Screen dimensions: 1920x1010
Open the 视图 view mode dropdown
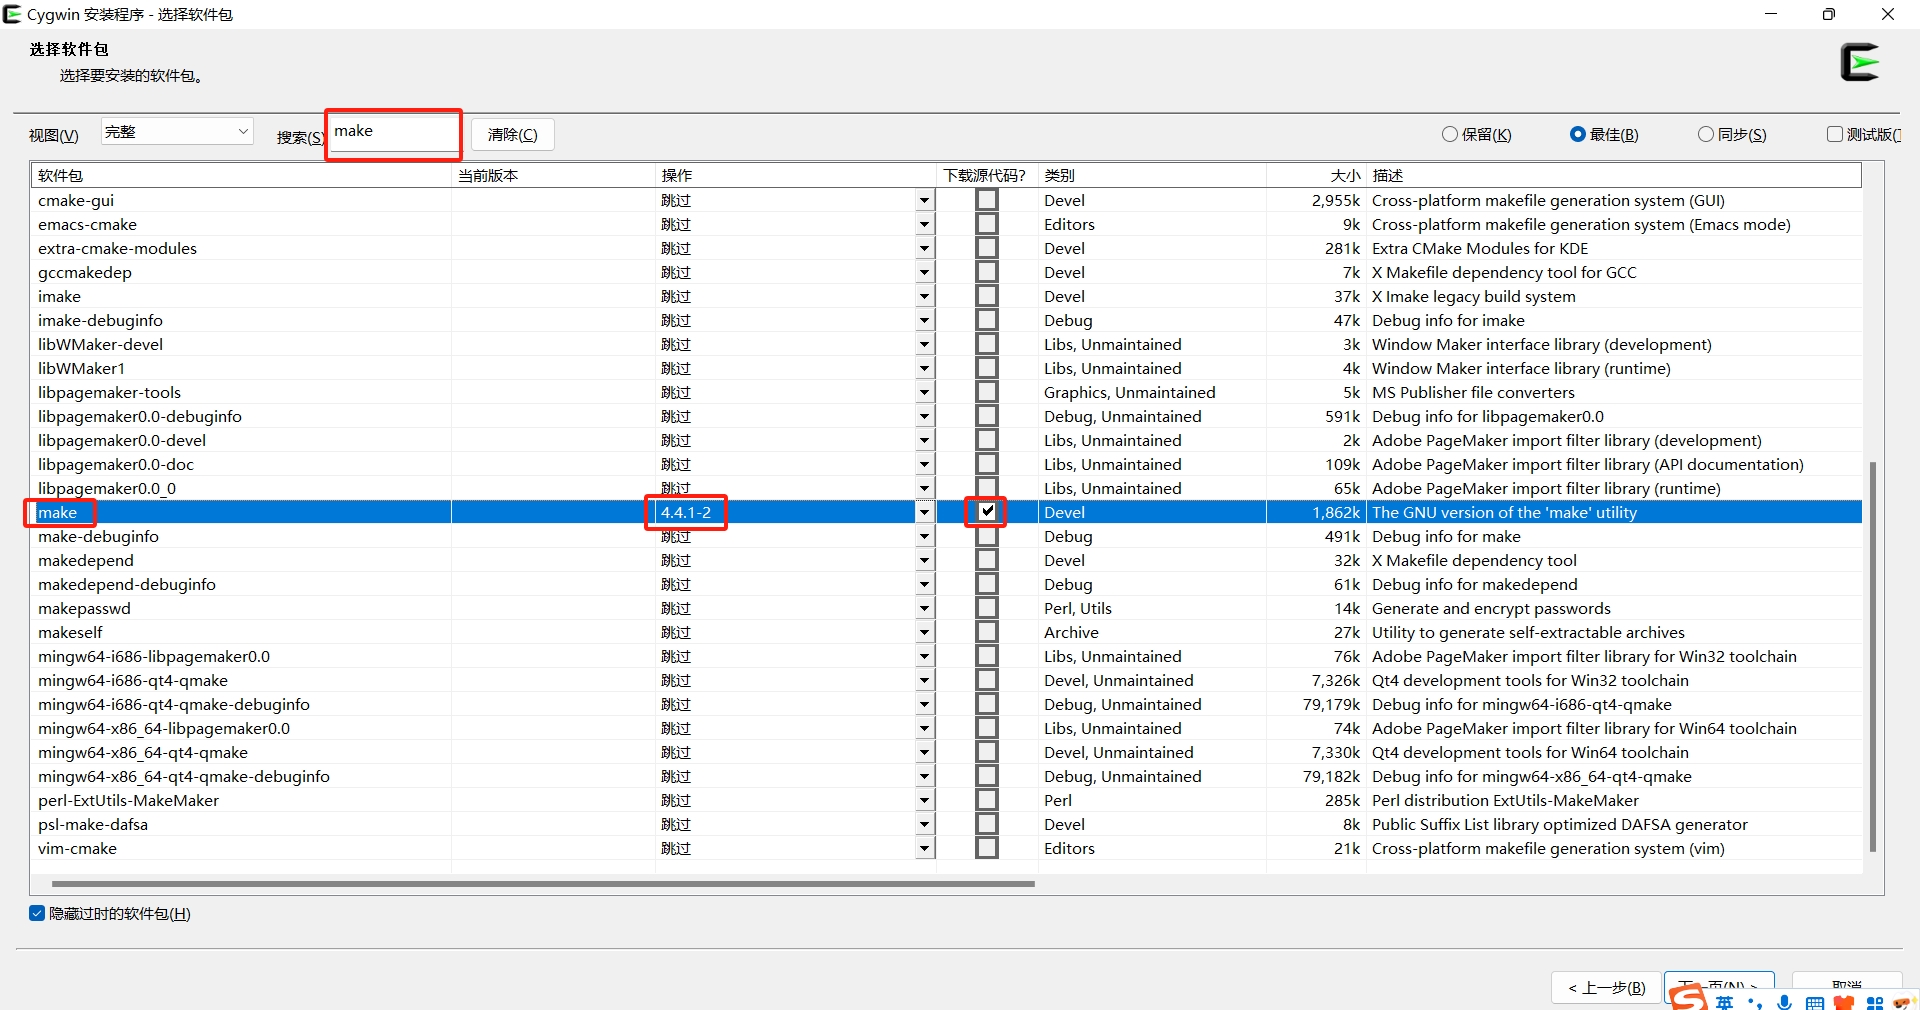[177, 132]
